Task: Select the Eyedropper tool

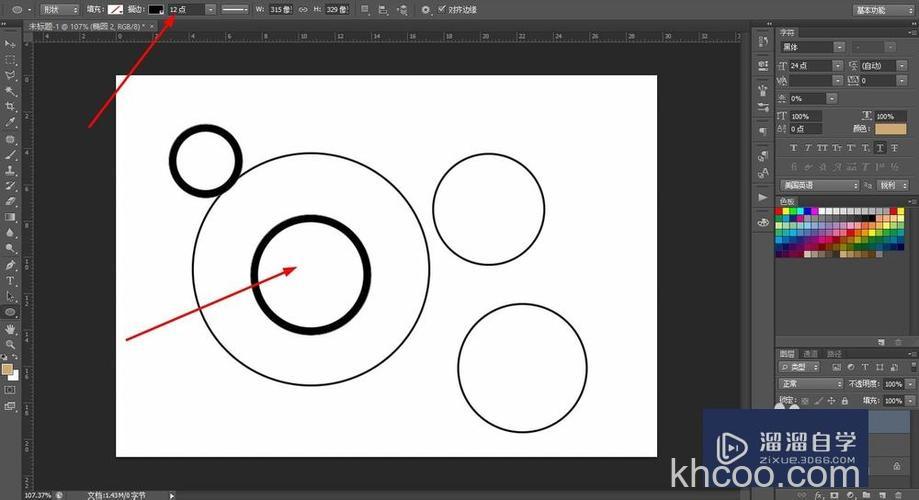Action: coord(11,122)
